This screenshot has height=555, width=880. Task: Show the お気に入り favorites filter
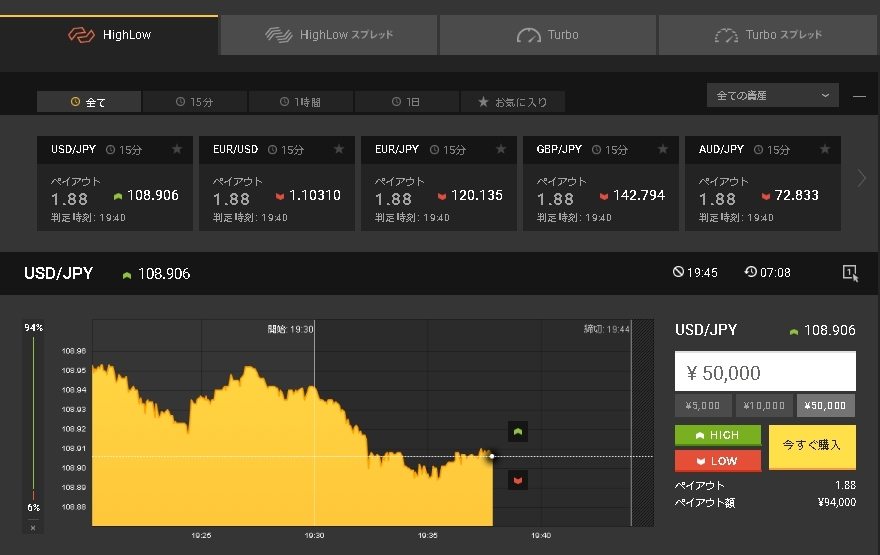click(512, 102)
